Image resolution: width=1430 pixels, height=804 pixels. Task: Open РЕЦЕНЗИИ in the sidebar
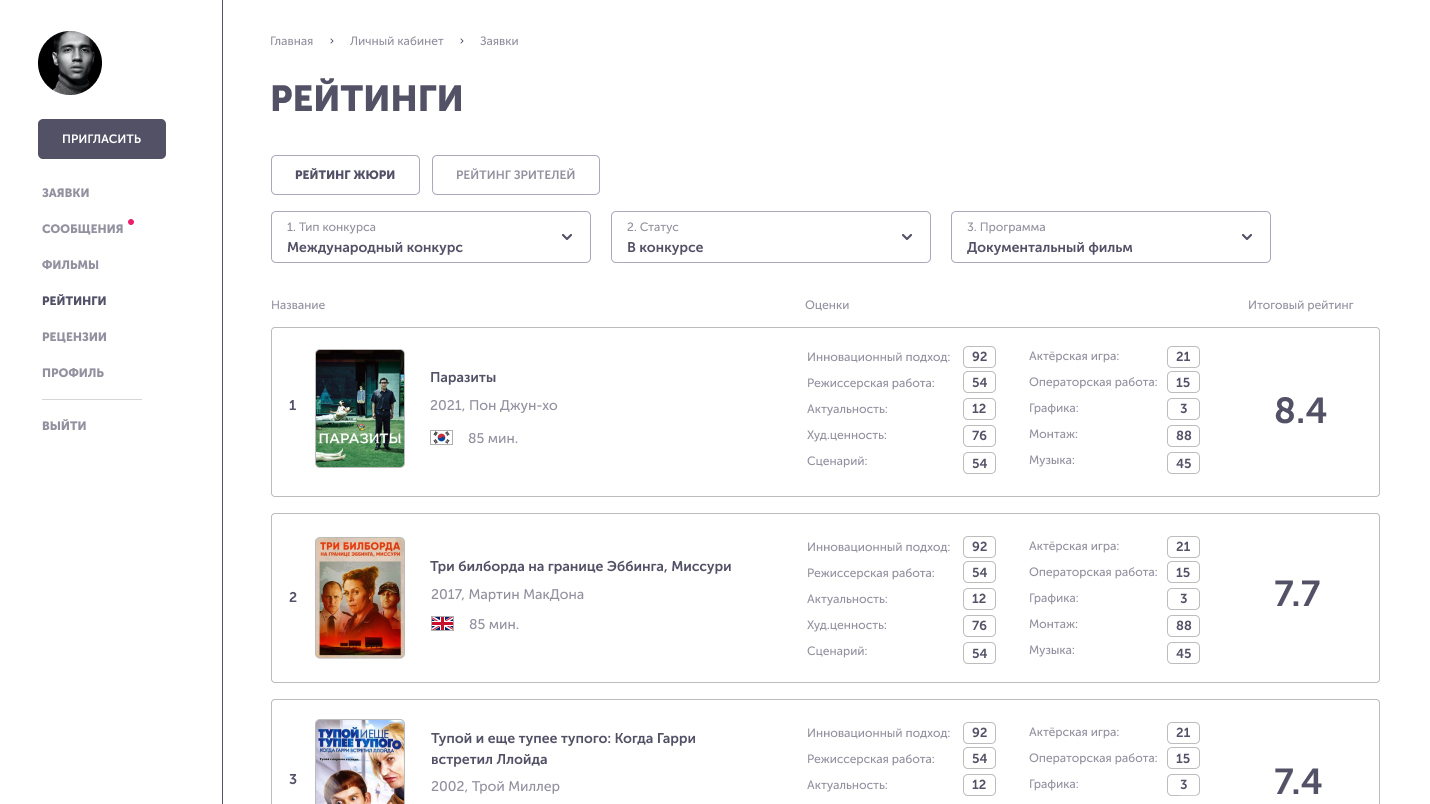(x=74, y=337)
